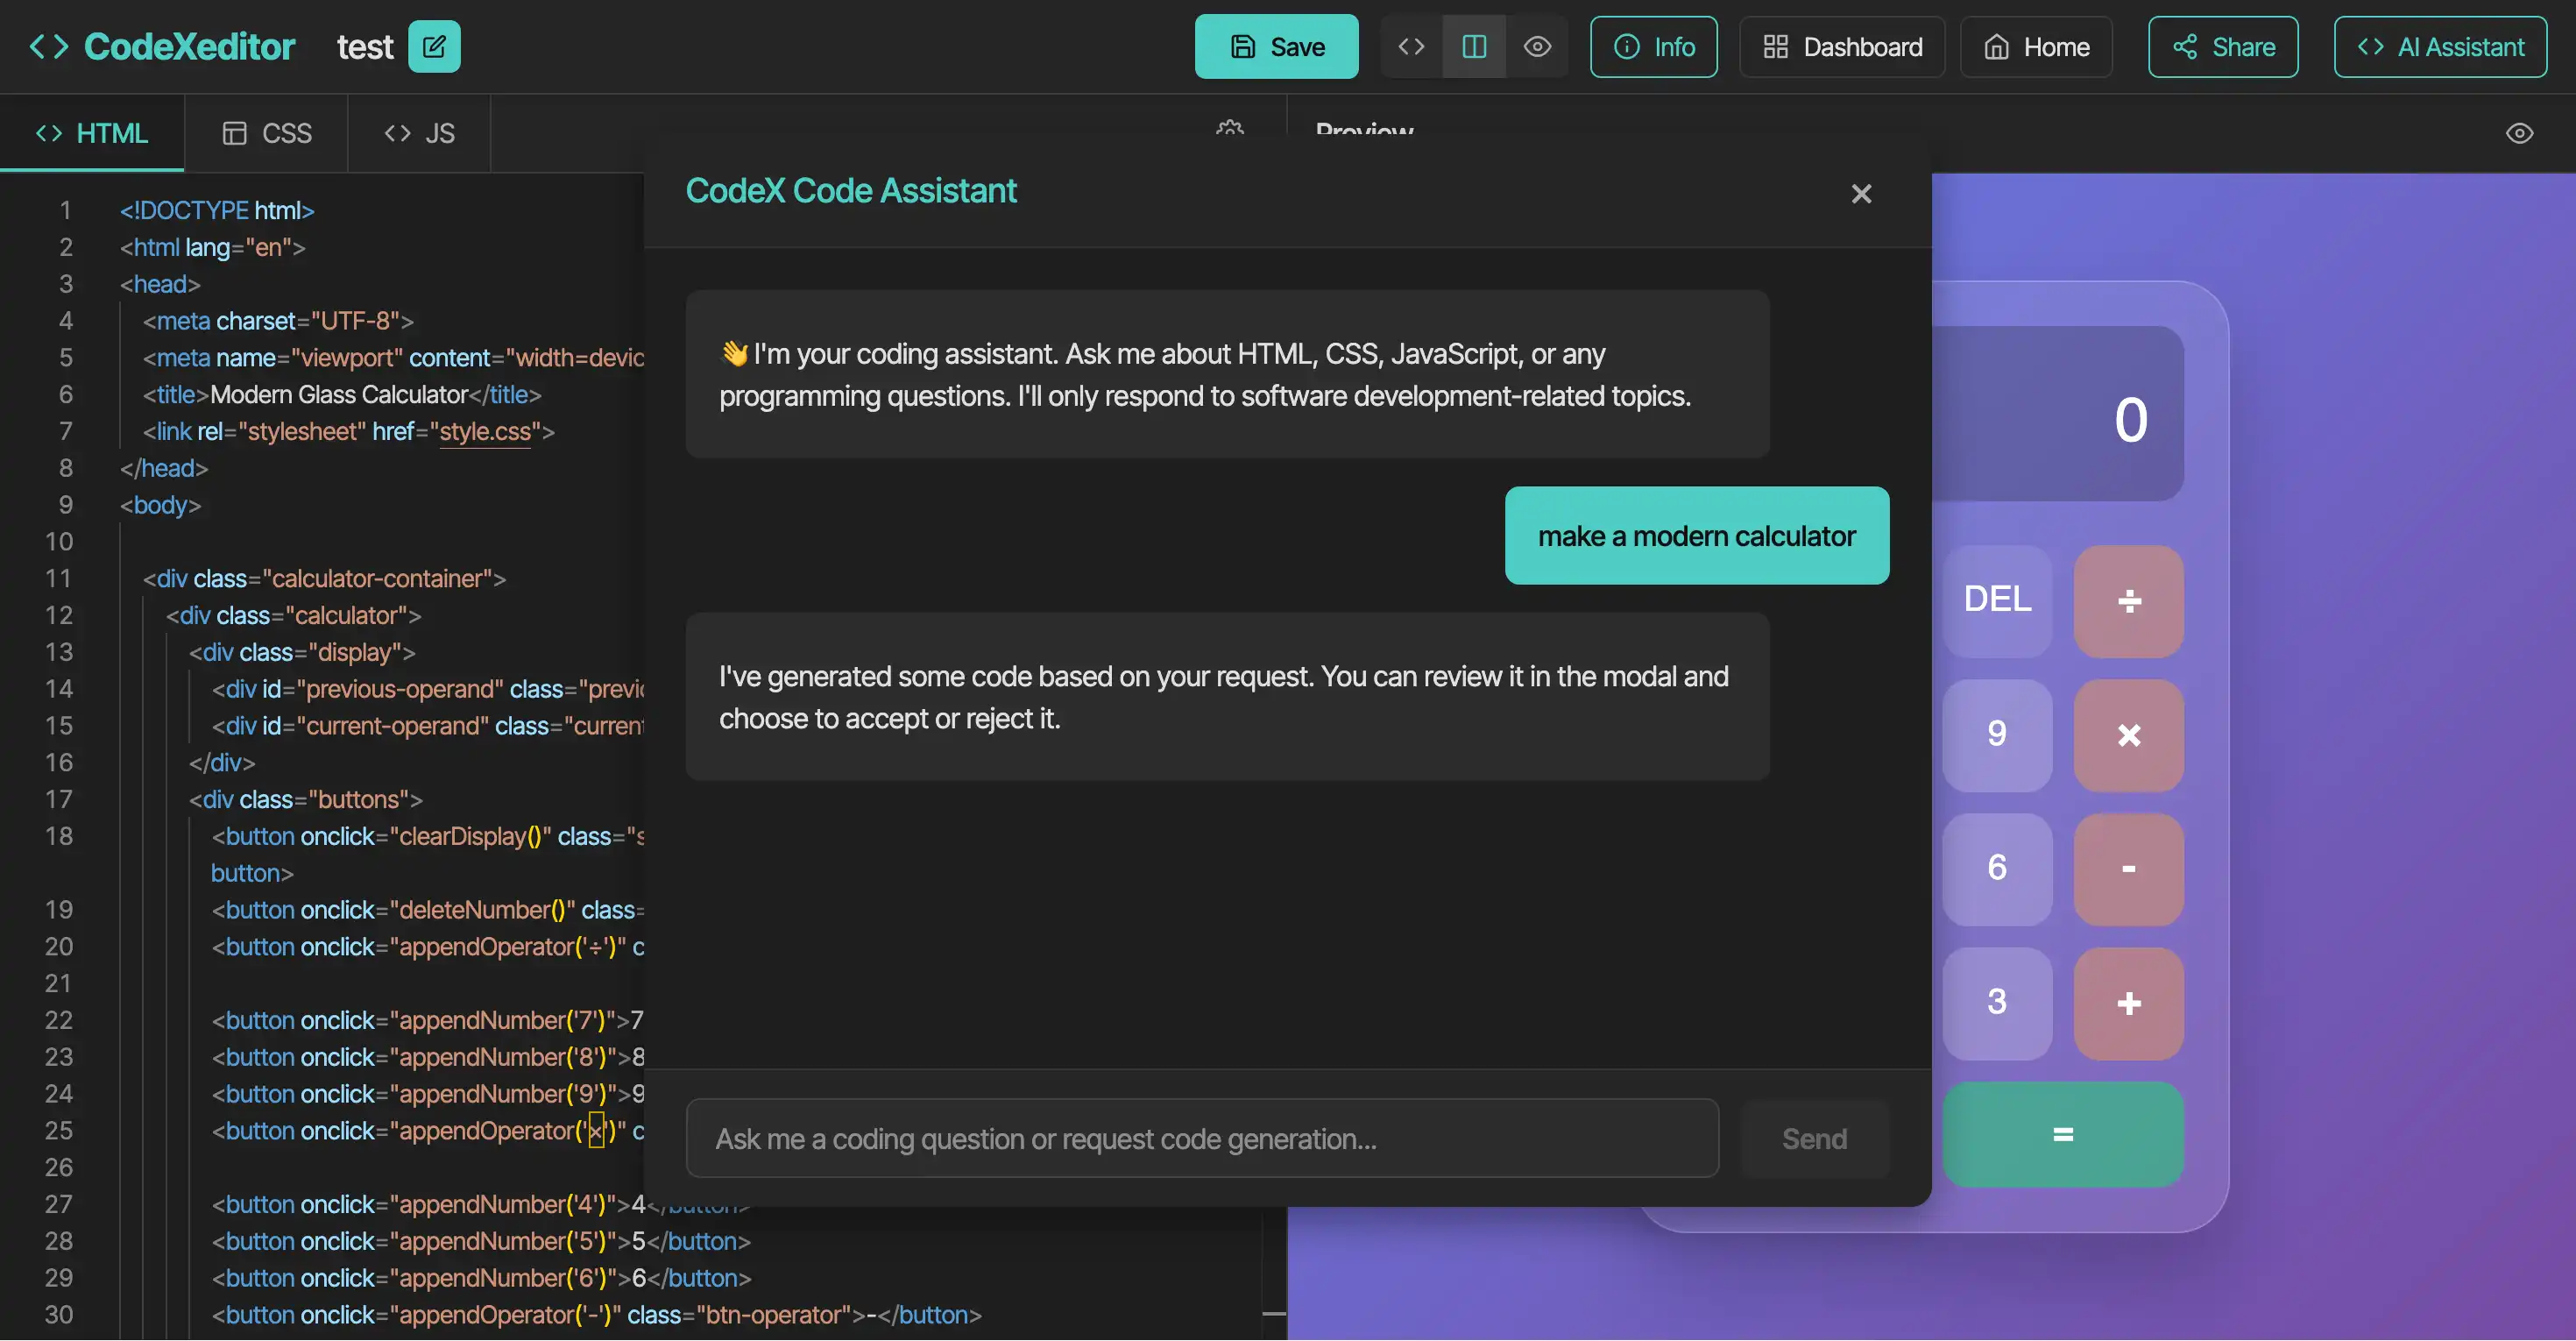Switch to code-only view

(1411, 47)
